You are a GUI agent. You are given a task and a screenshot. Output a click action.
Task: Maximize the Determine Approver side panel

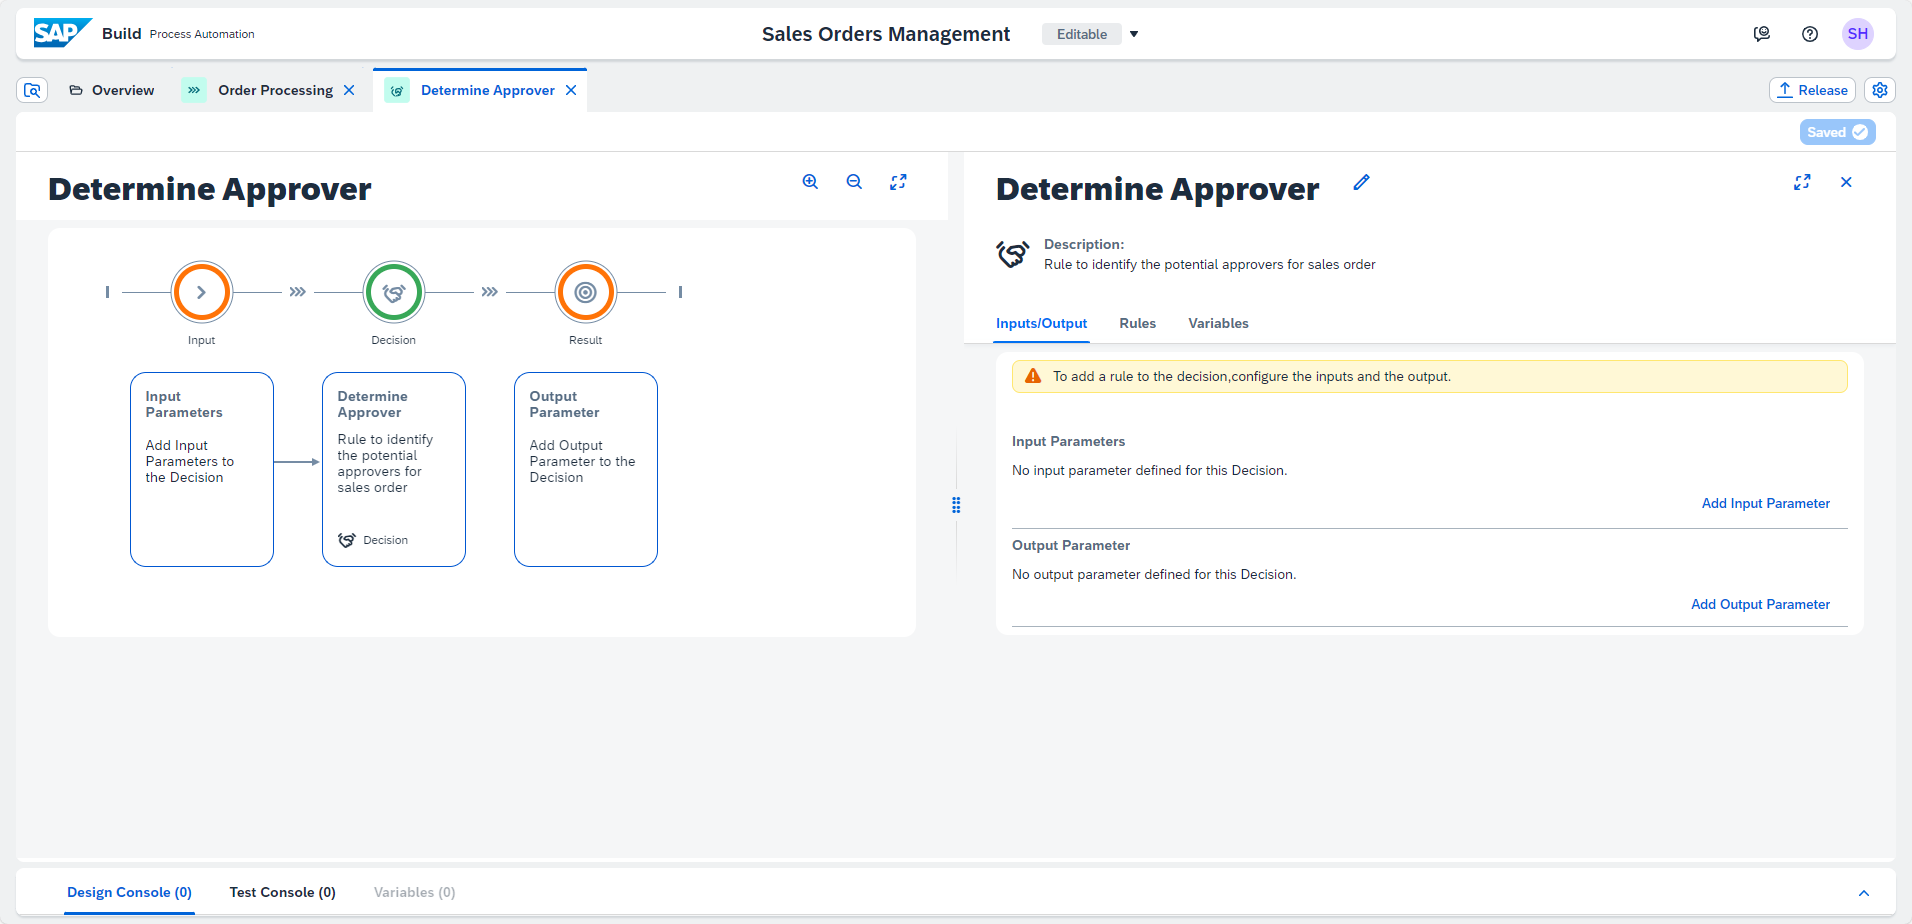(1802, 182)
